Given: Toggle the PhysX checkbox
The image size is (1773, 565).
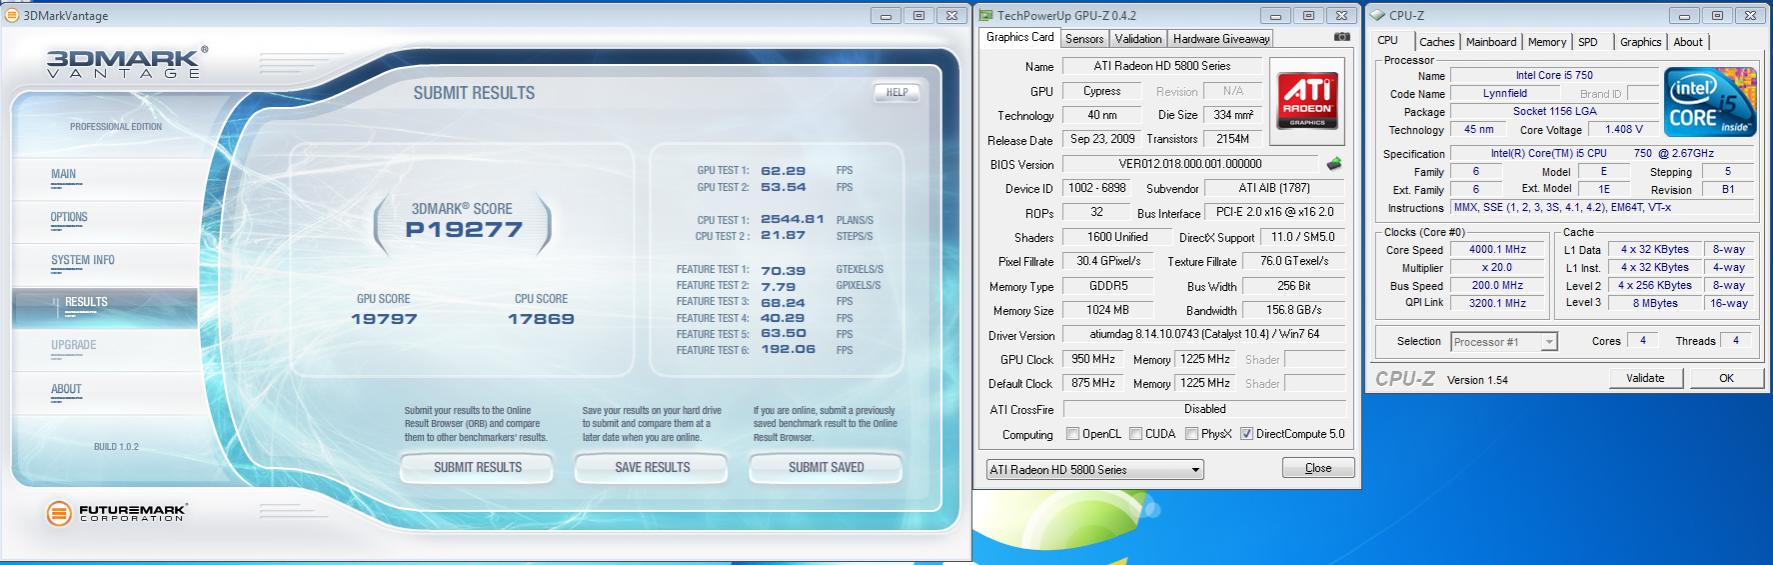Looking at the screenshot, I should point(1192,434).
